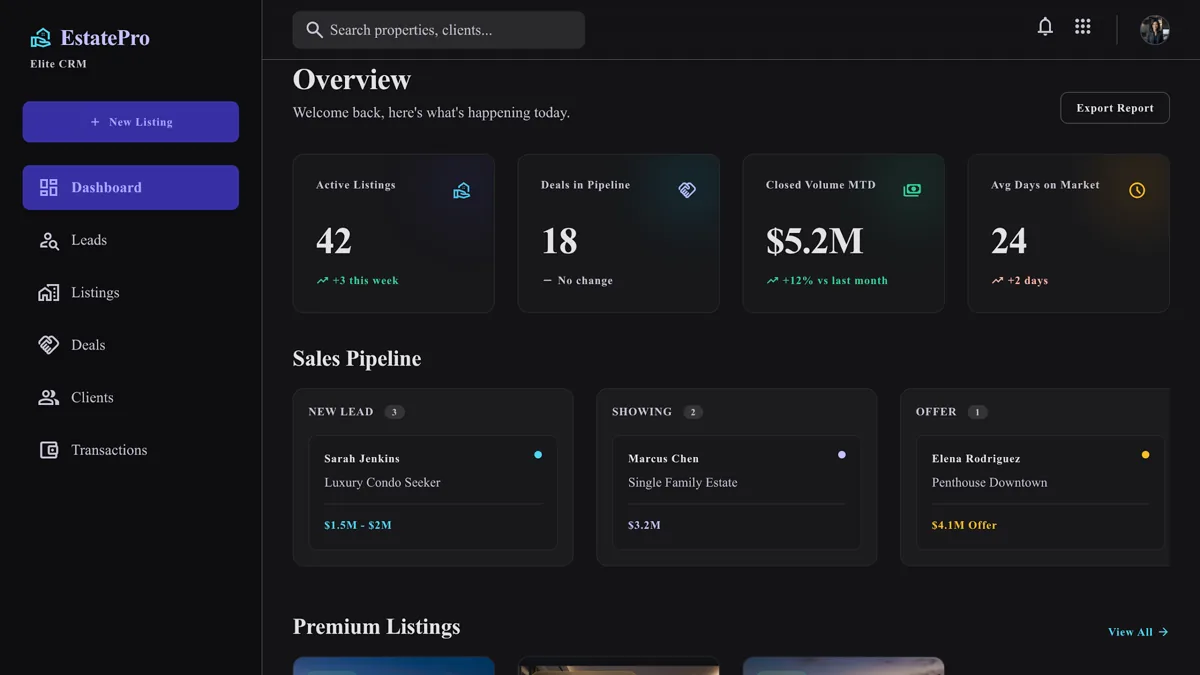Open the Listings section
Image resolution: width=1200 pixels, height=675 pixels.
point(131,292)
